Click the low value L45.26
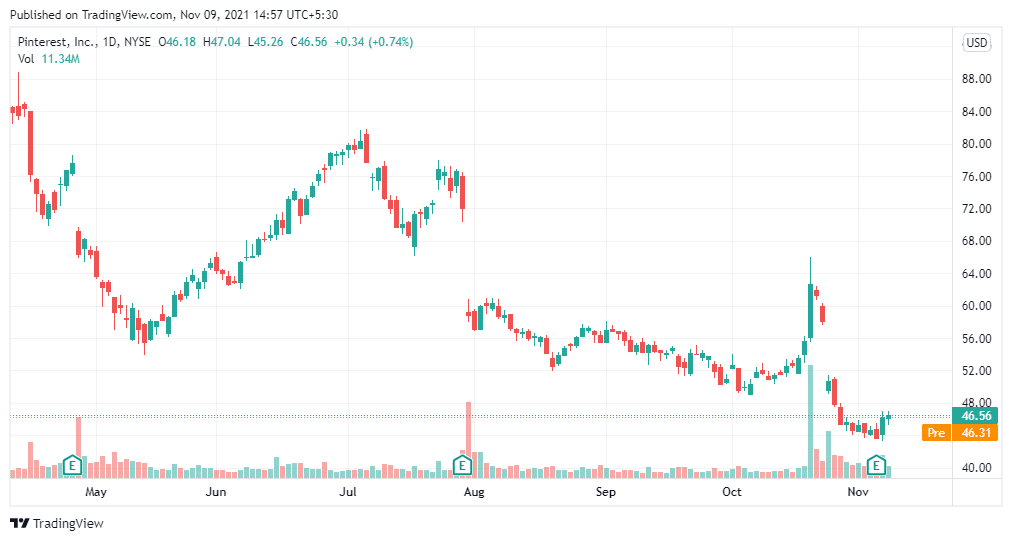The width and height of the screenshot is (1012, 541). pyautogui.click(x=265, y=42)
